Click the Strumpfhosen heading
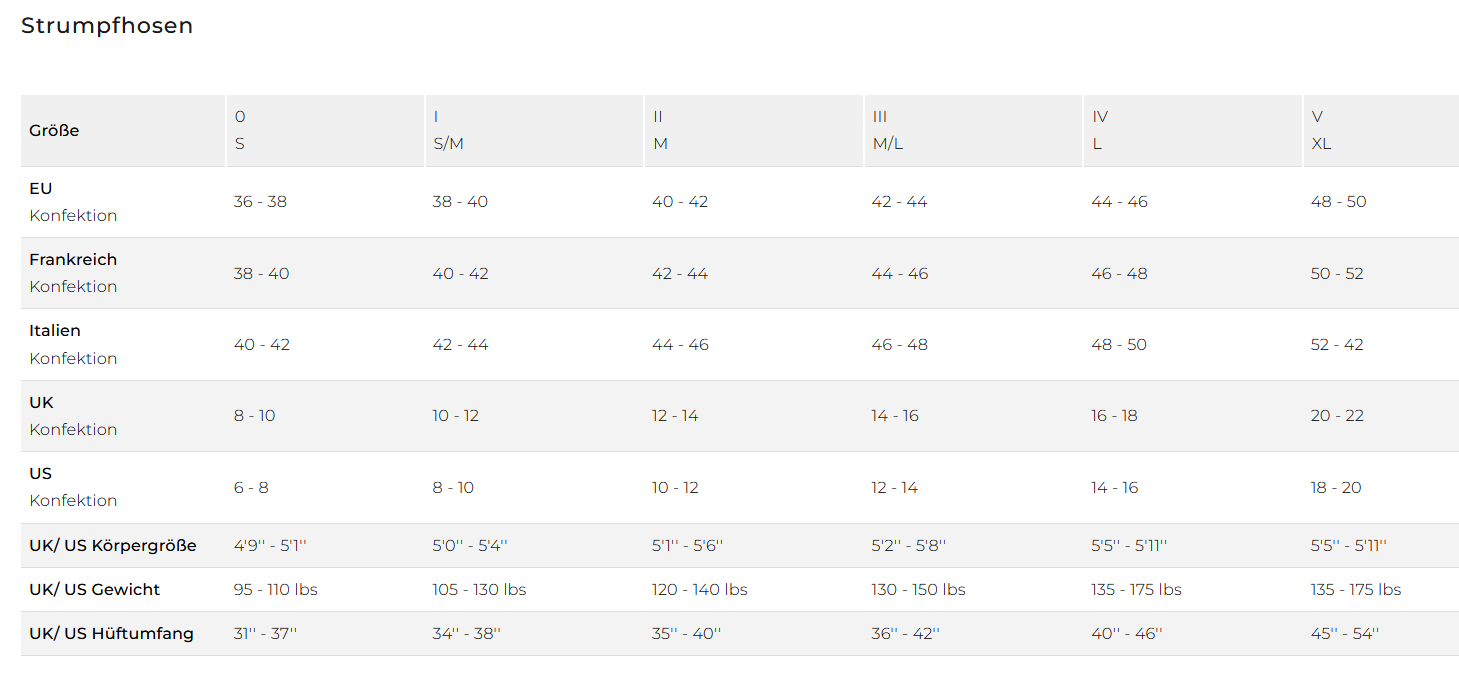This screenshot has height=689, width=1459. (107, 26)
